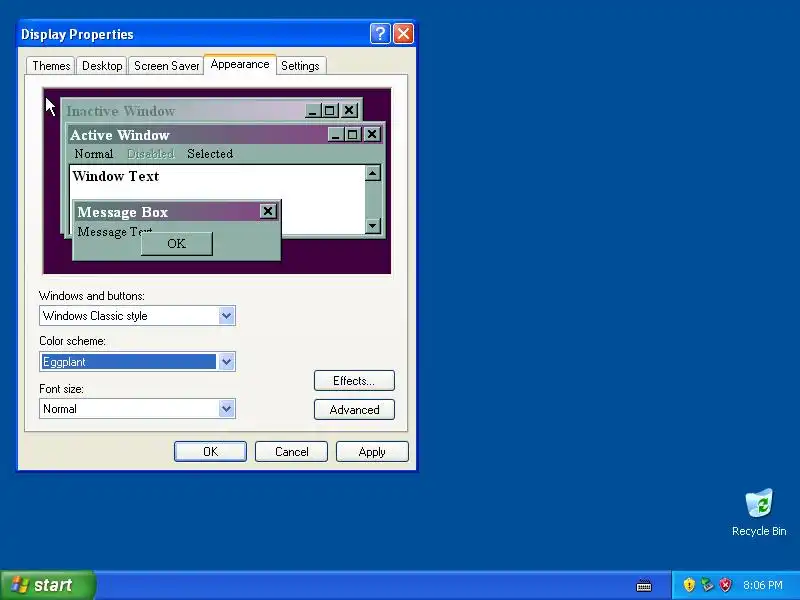Click the selected Eggplant value field
Screen dimensions: 800x600
tap(129, 362)
